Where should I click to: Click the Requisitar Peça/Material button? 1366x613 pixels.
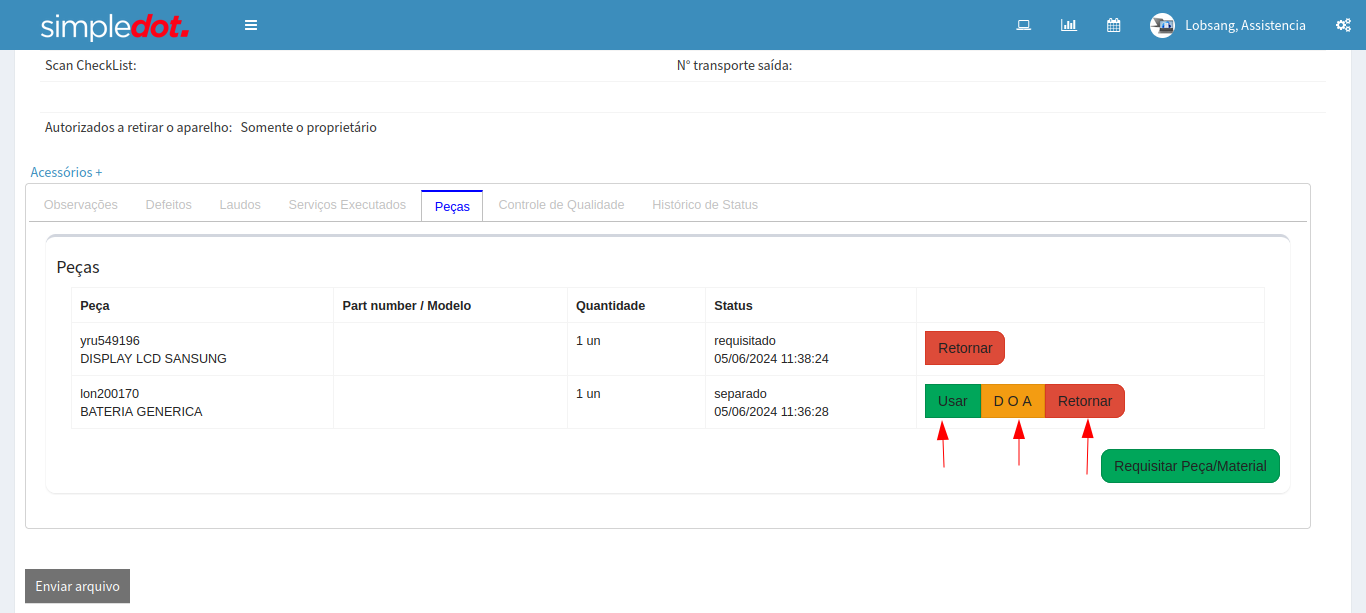tap(1189, 466)
